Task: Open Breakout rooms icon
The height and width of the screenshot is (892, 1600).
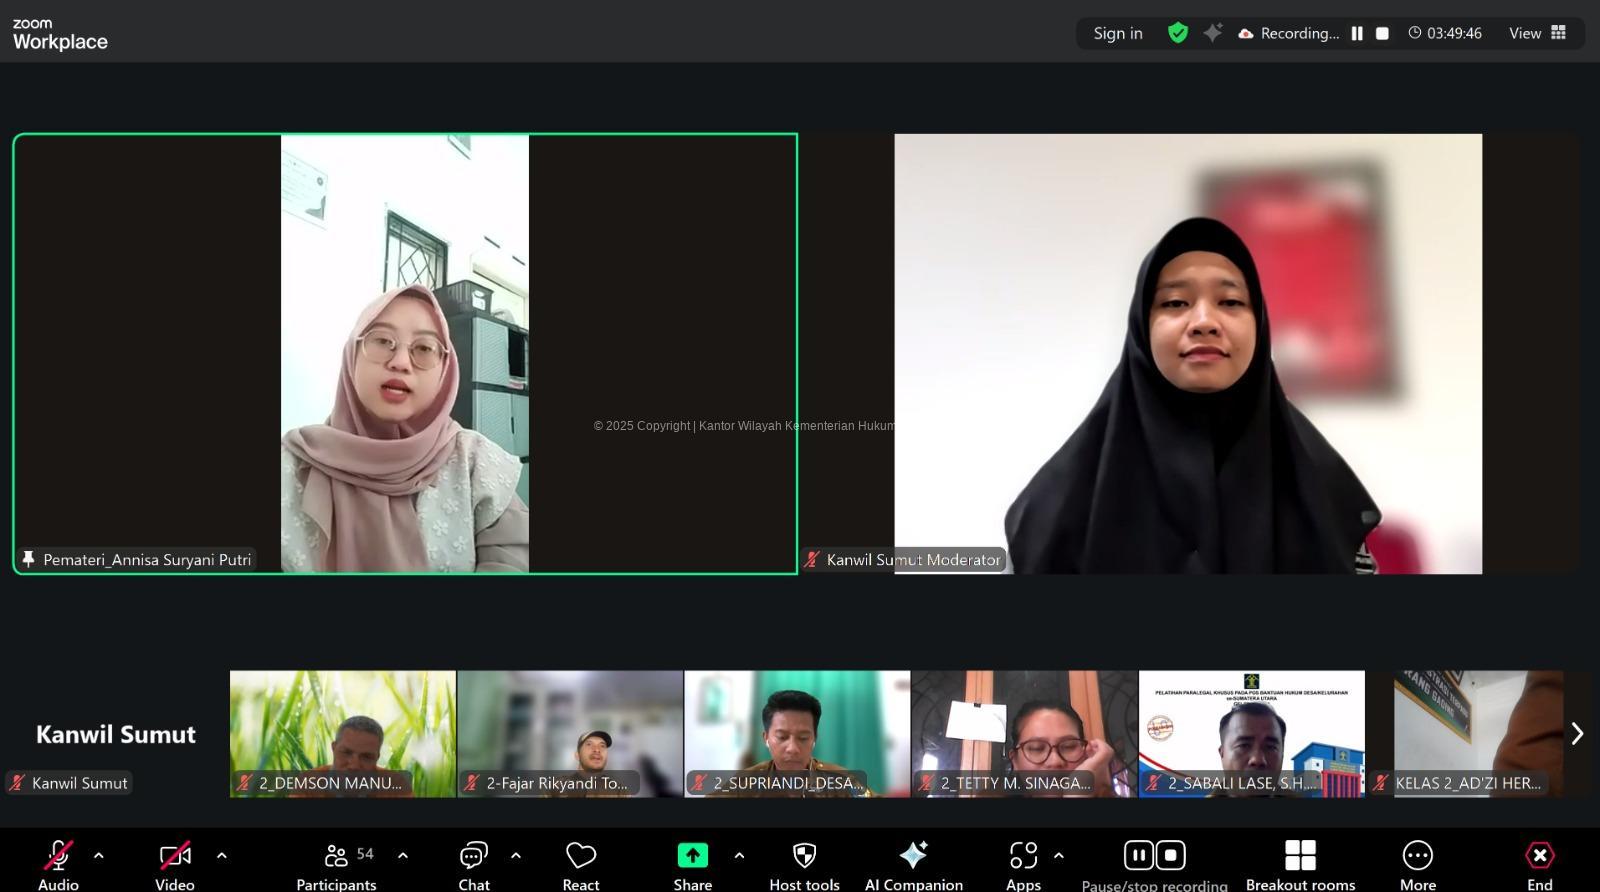Action: pyautogui.click(x=1300, y=856)
